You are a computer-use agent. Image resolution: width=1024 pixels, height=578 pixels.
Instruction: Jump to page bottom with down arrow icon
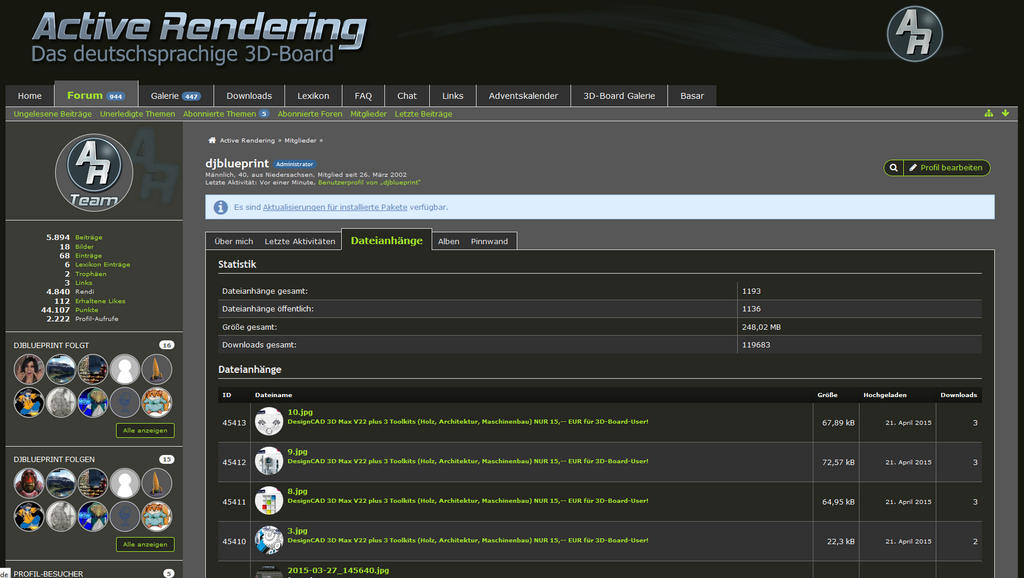pos(1005,114)
